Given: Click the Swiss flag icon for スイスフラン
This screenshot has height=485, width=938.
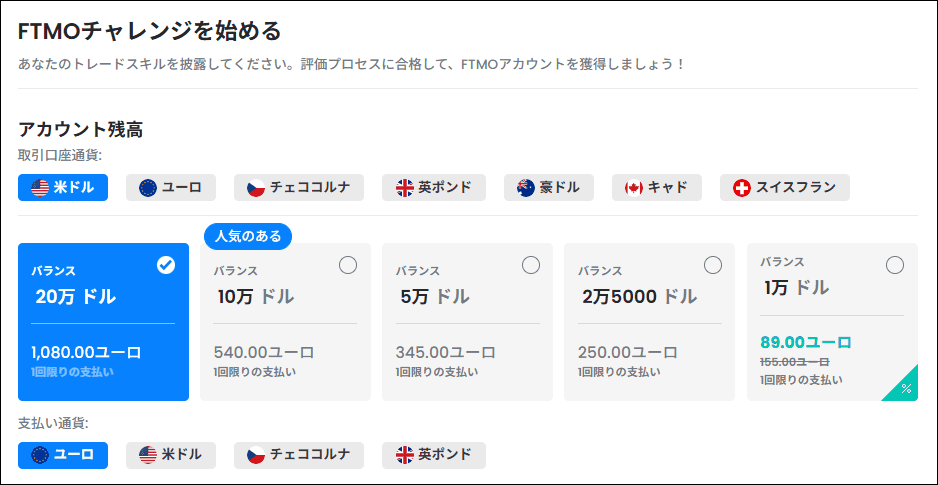Looking at the screenshot, I should coord(742,188).
